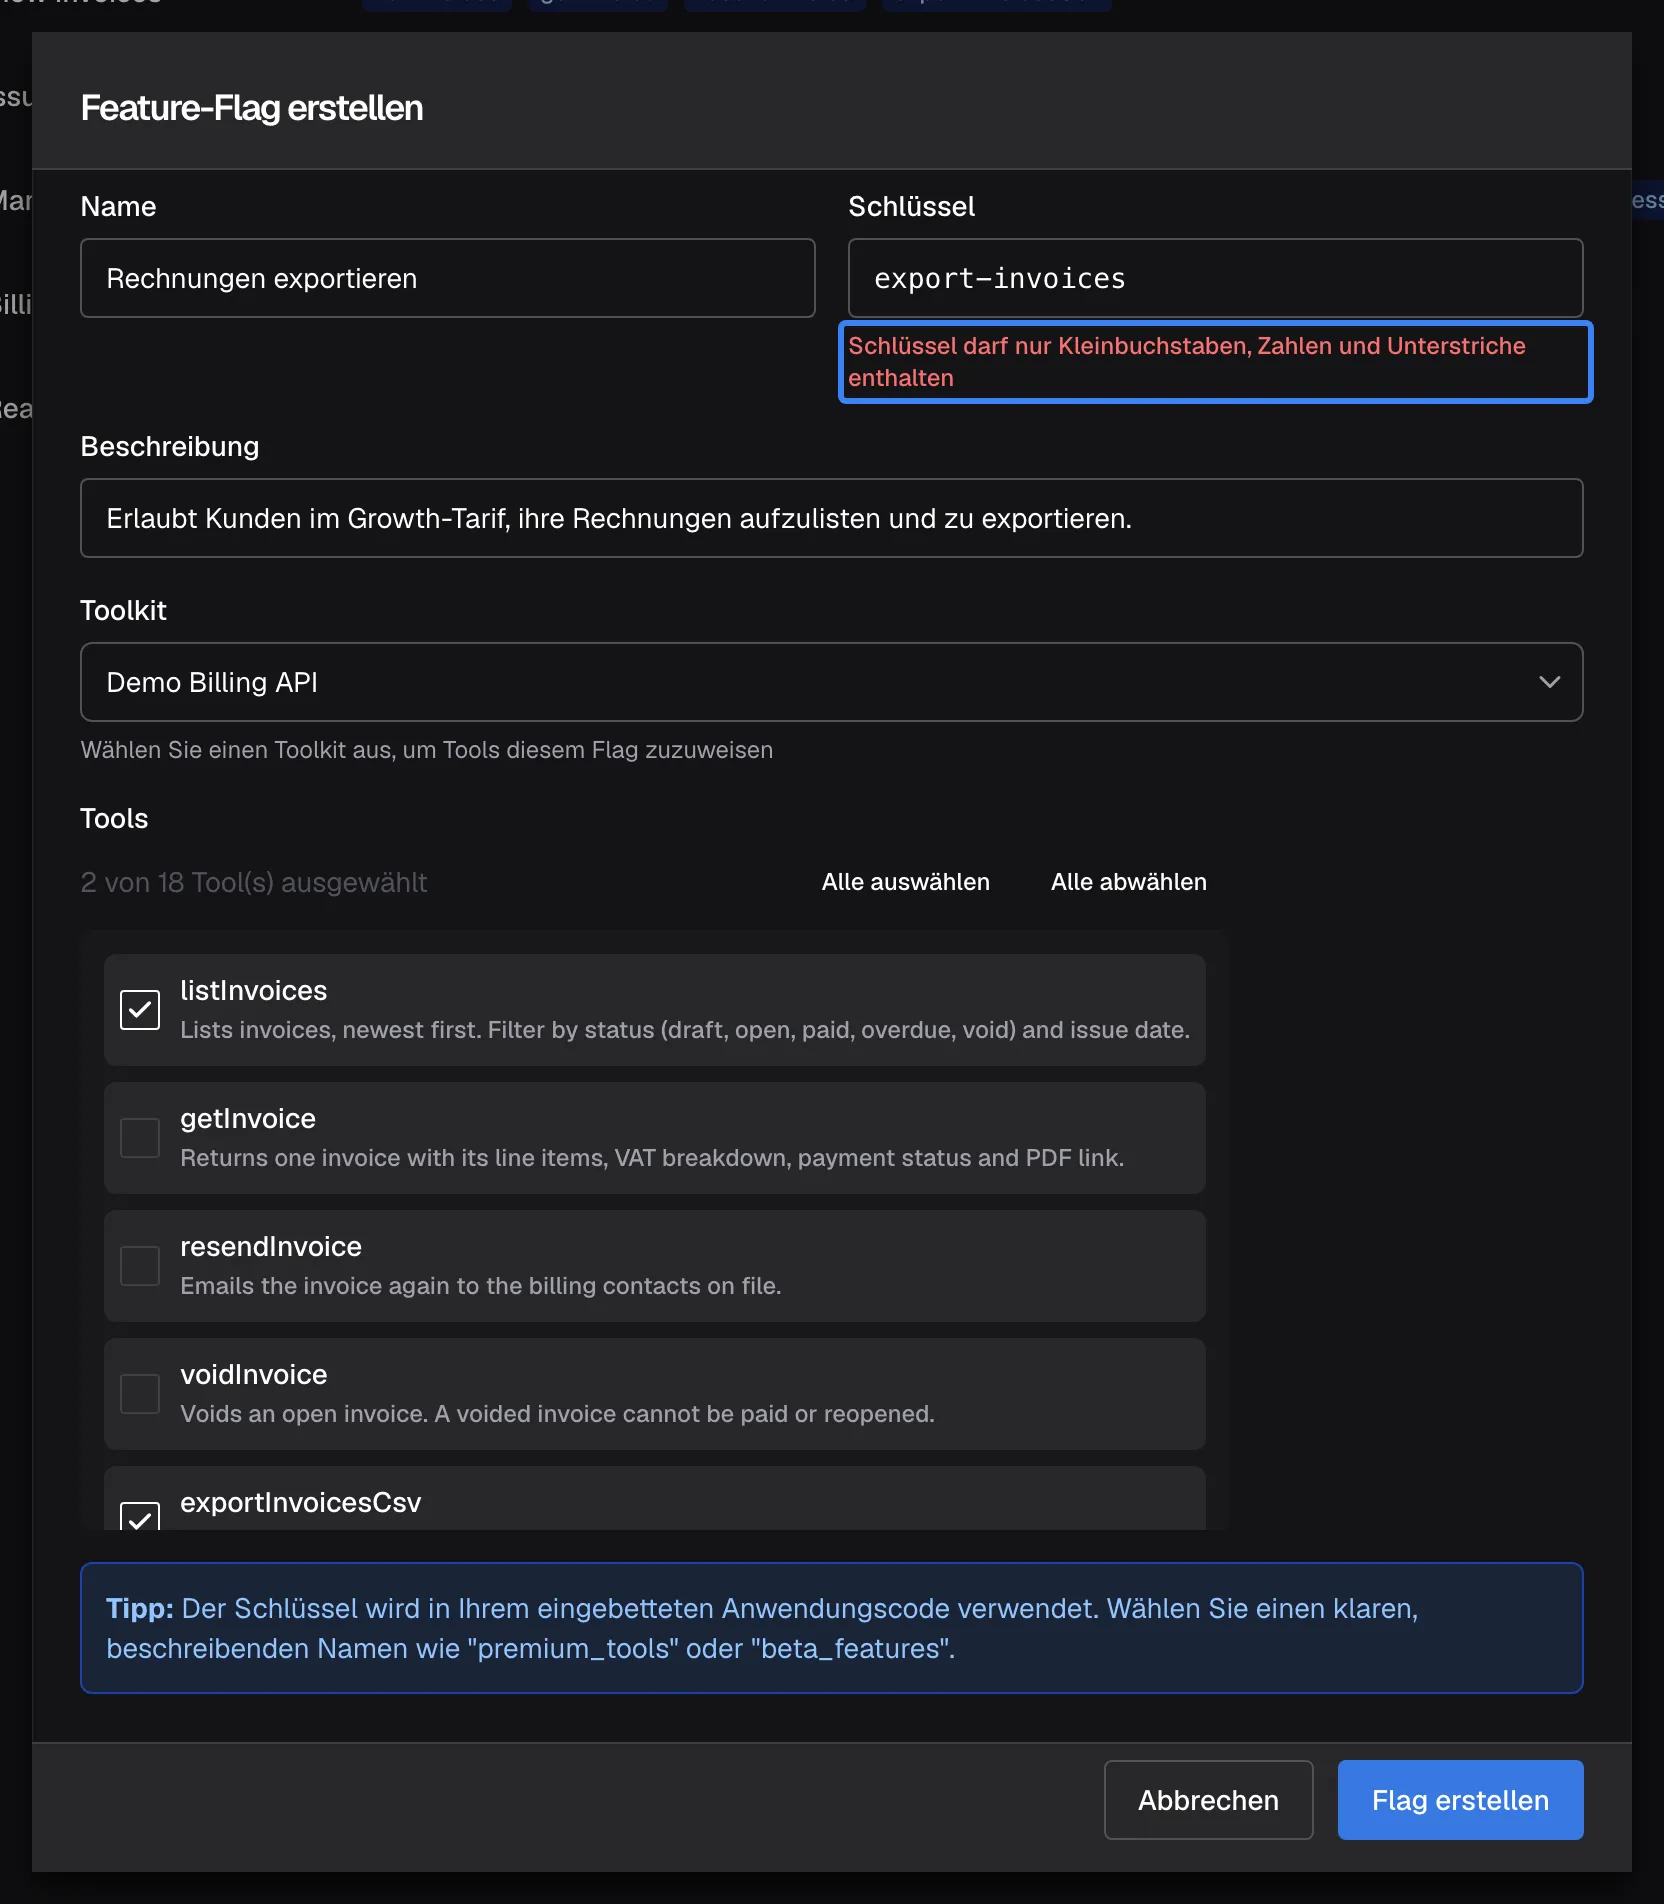The height and width of the screenshot is (1904, 1664).
Task: Click Alle abwählen to deselect tools
Action: 1129,882
